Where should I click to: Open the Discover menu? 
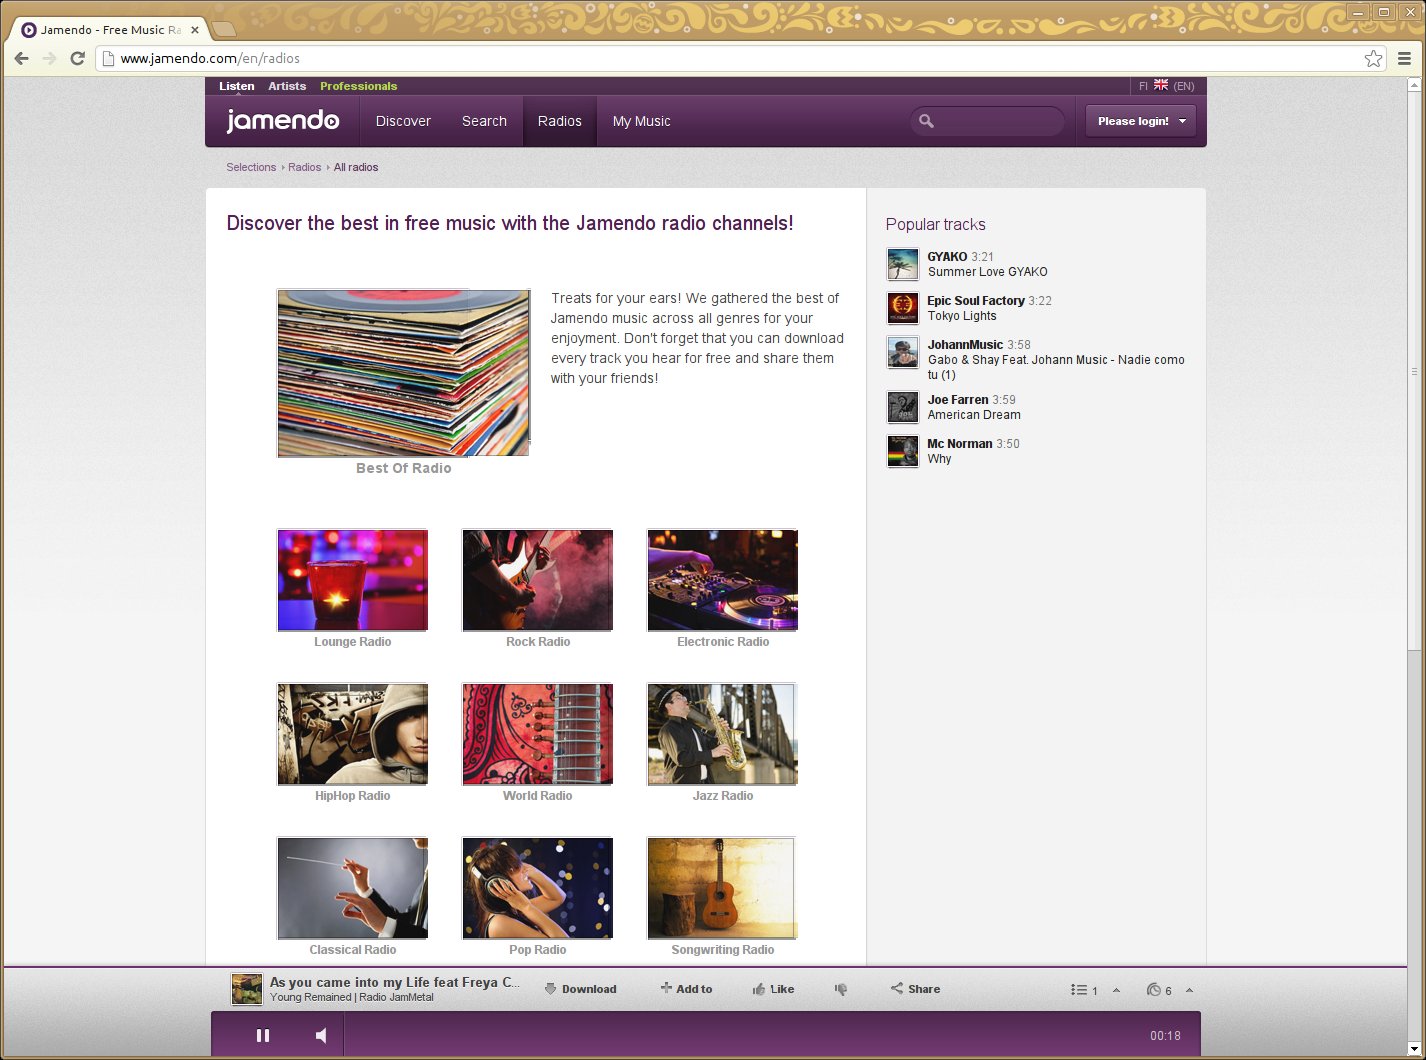point(403,121)
